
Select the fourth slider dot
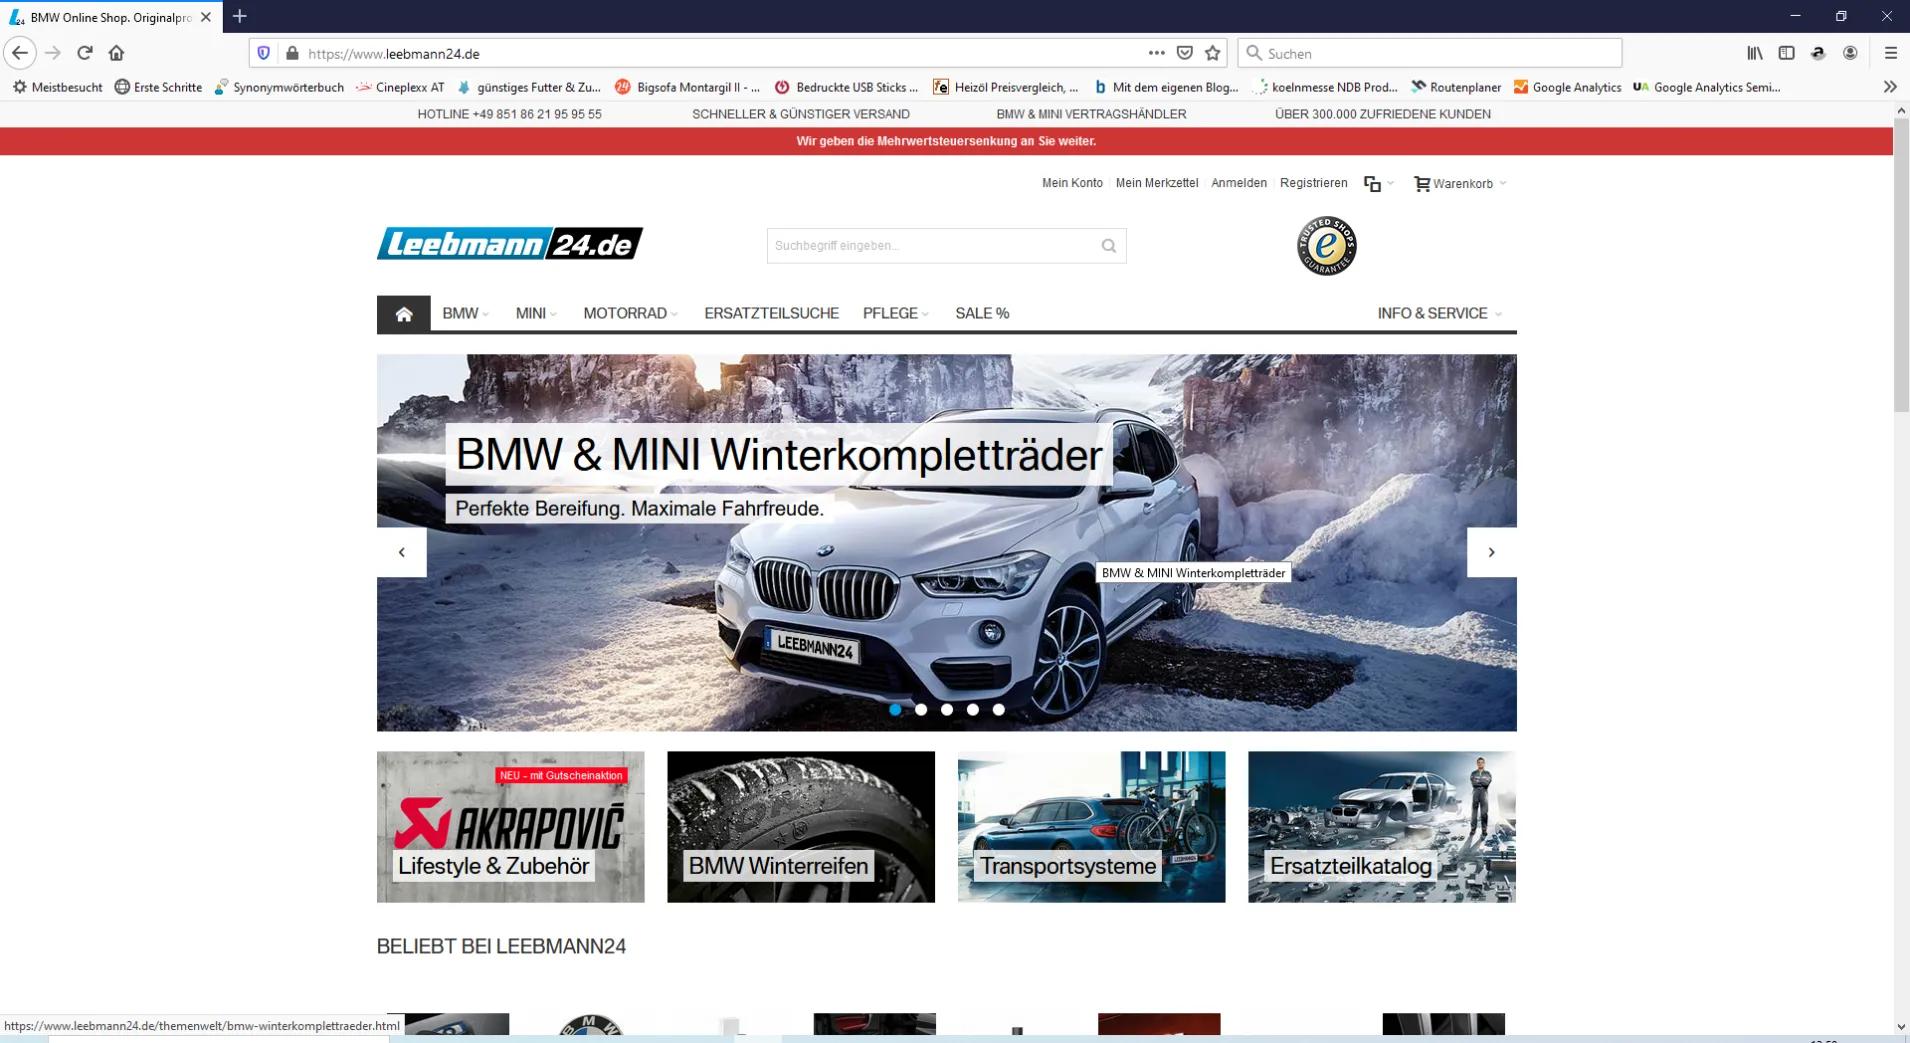click(x=973, y=709)
